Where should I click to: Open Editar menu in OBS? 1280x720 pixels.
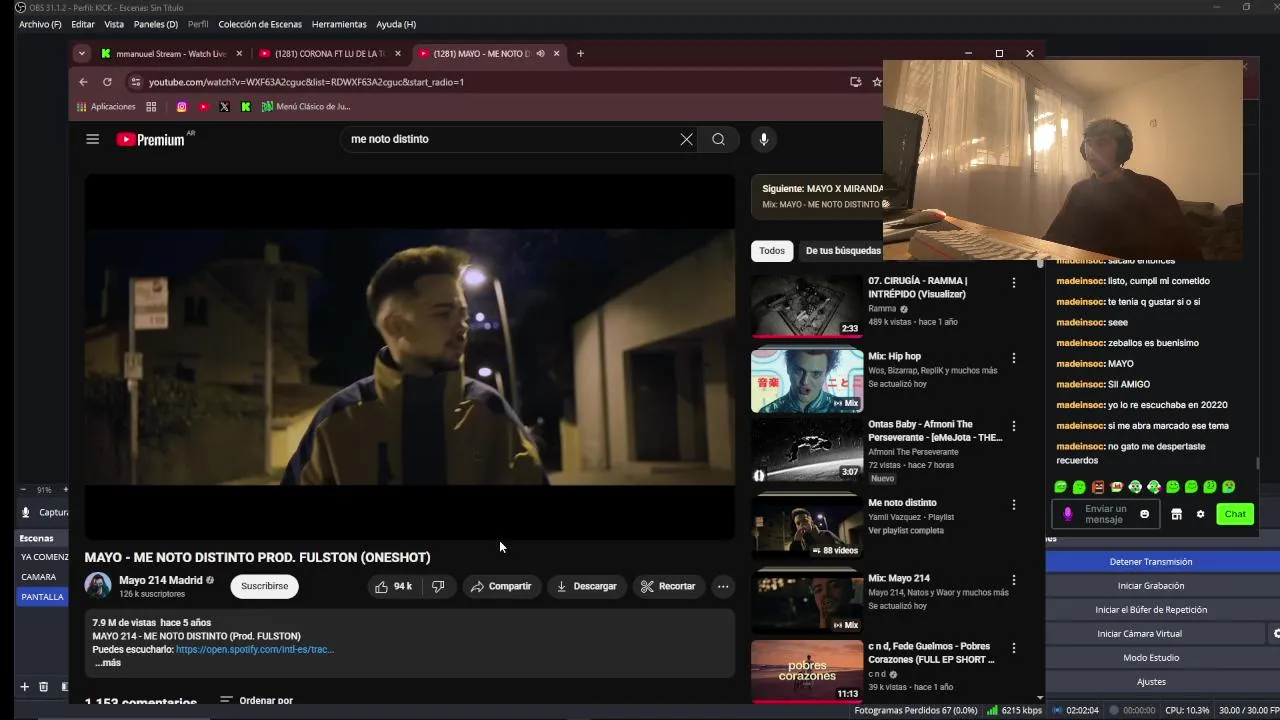pos(83,24)
